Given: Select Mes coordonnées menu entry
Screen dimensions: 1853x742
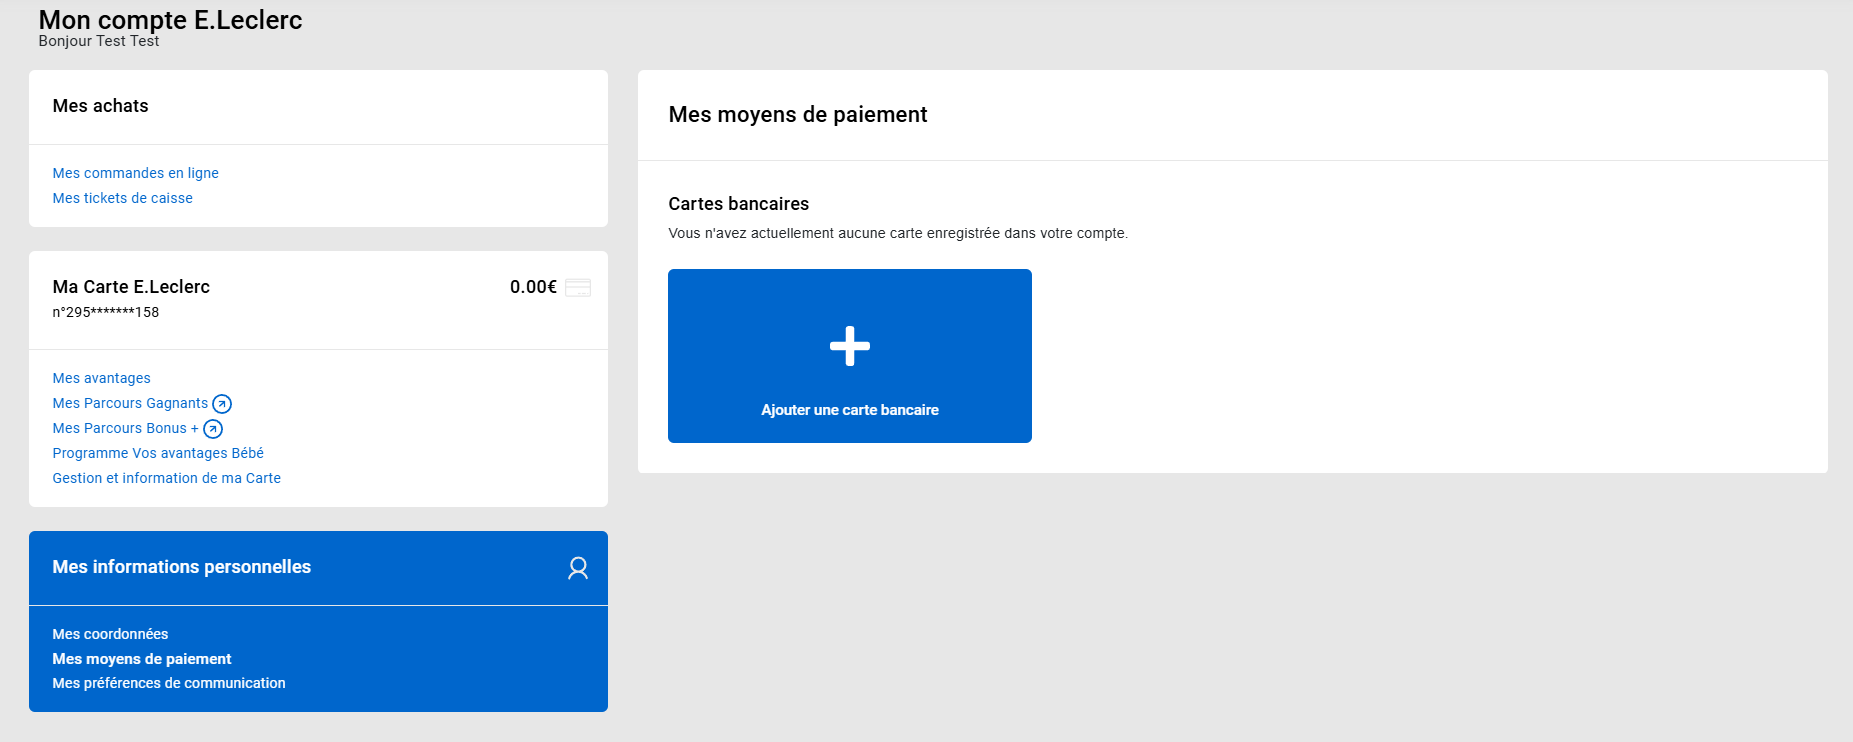Looking at the screenshot, I should 110,634.
